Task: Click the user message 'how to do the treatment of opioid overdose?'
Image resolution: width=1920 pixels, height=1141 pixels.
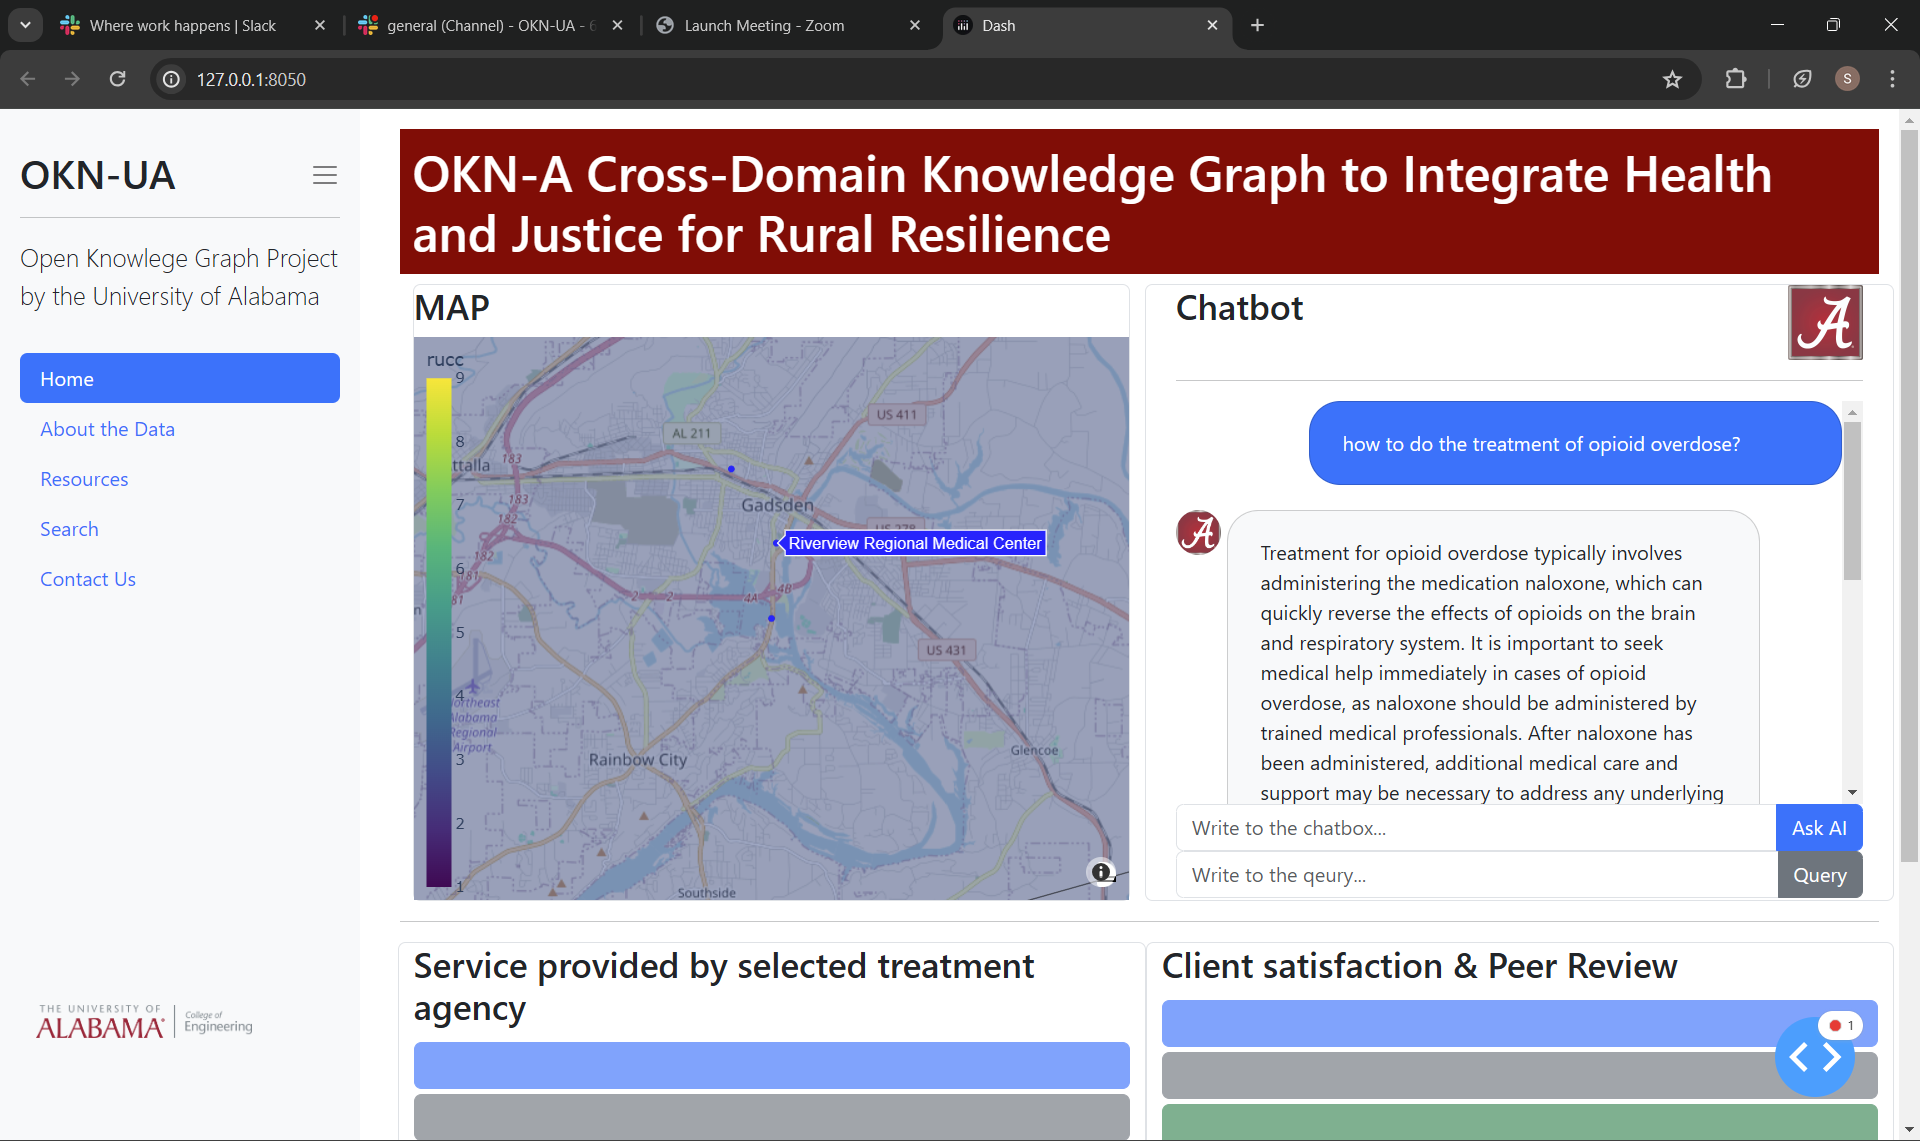Action: click(x=1575, y=443)
